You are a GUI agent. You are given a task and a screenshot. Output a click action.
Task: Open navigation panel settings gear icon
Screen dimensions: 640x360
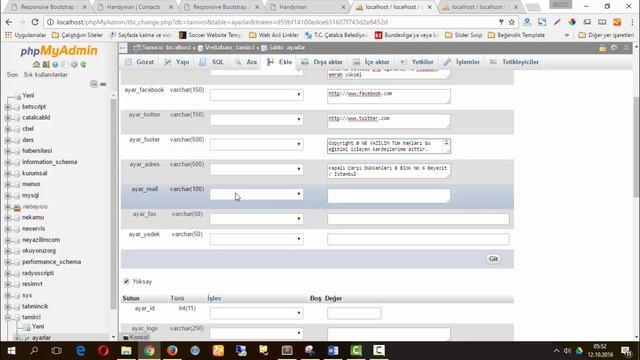[x=74, y=64]
